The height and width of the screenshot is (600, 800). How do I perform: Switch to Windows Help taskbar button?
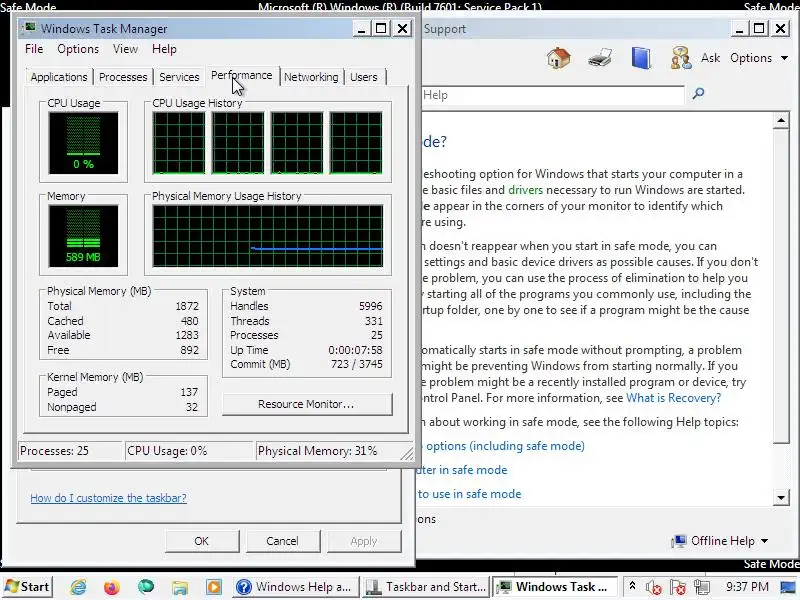[295, 587]
